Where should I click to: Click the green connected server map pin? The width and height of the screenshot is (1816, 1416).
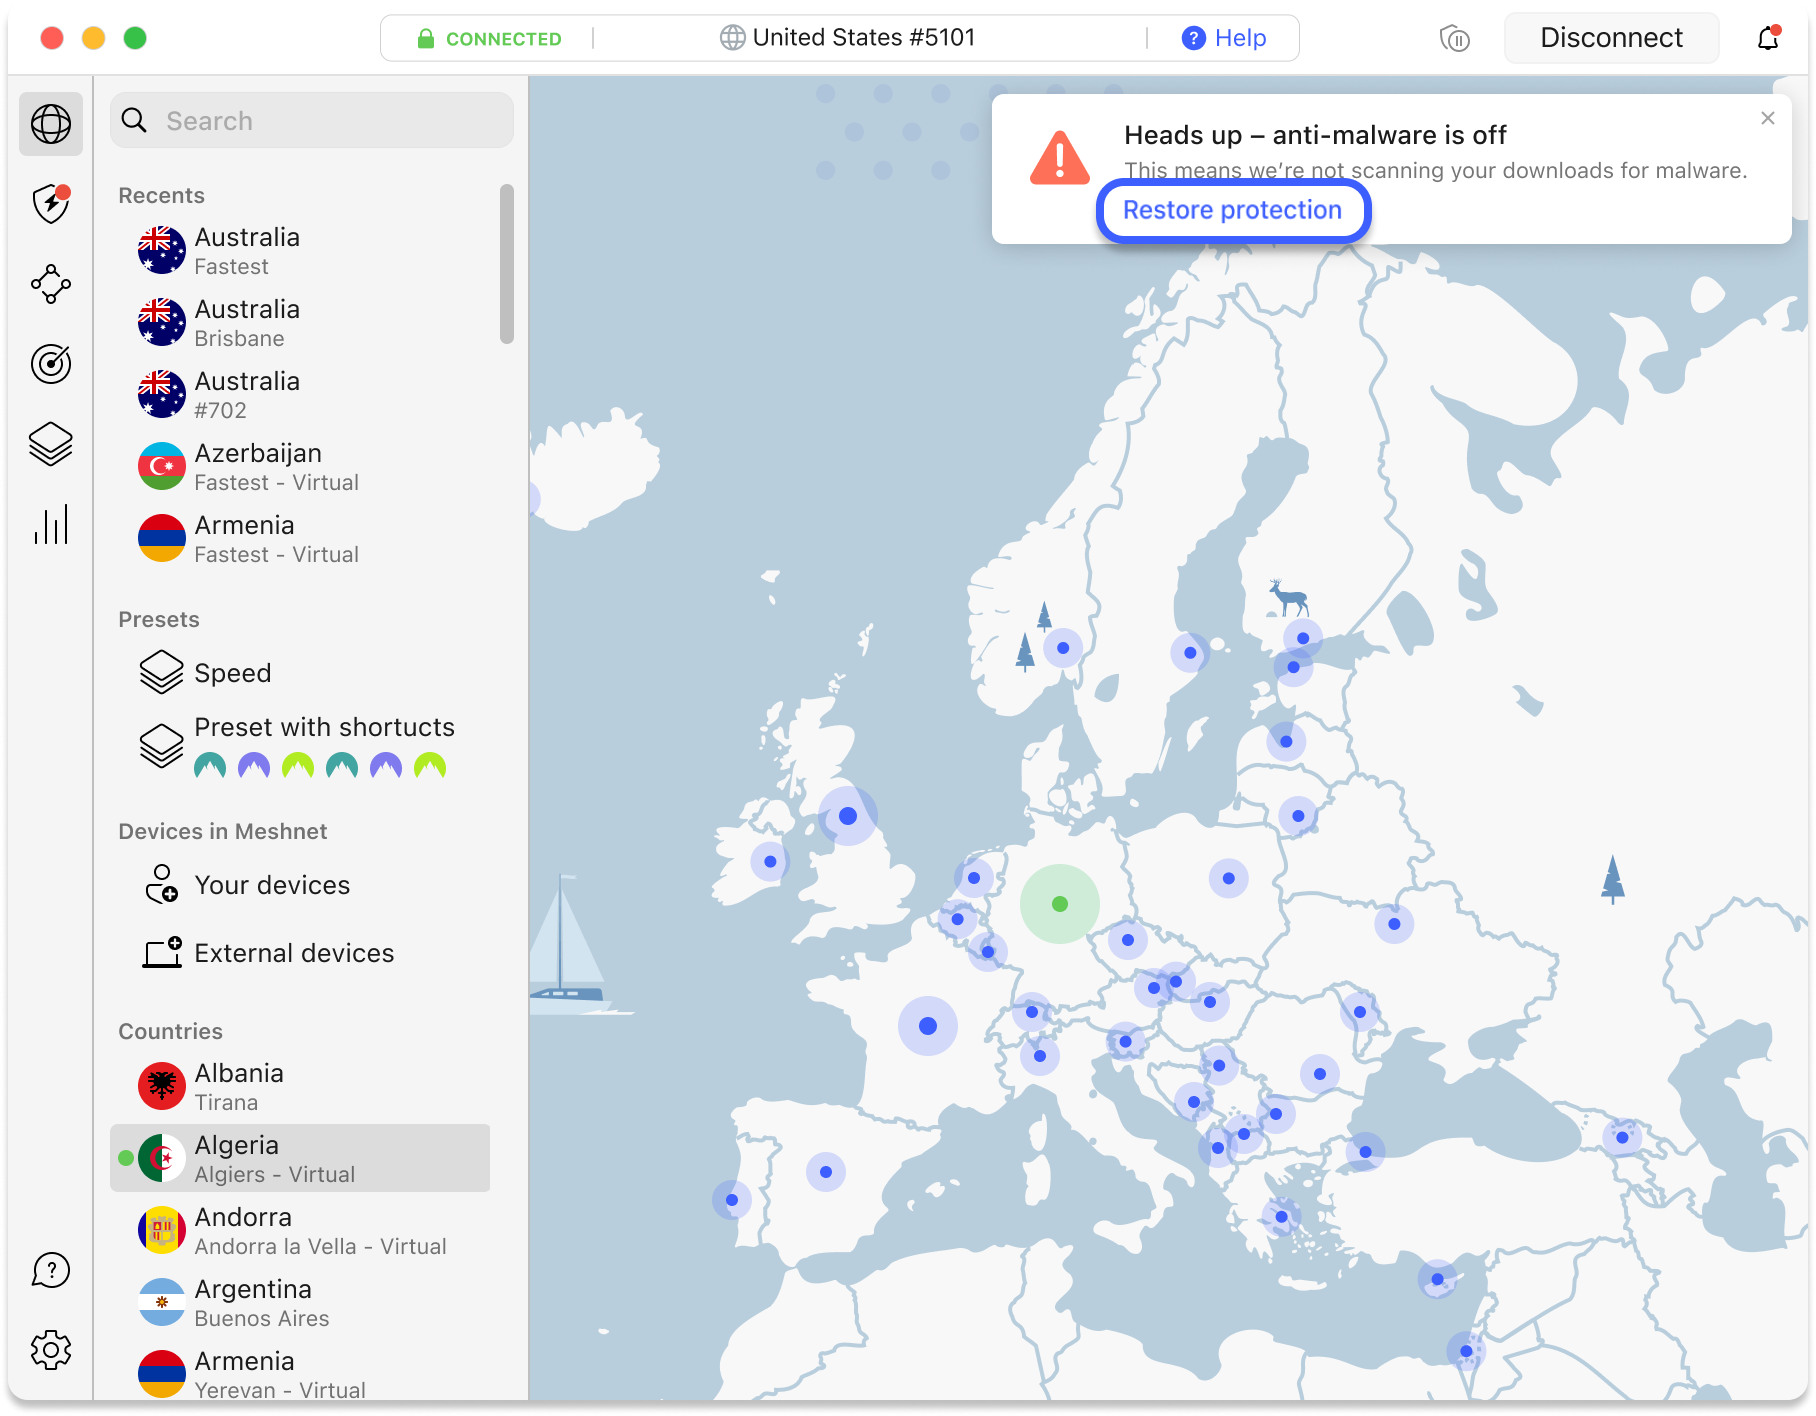pos(1060,904)
